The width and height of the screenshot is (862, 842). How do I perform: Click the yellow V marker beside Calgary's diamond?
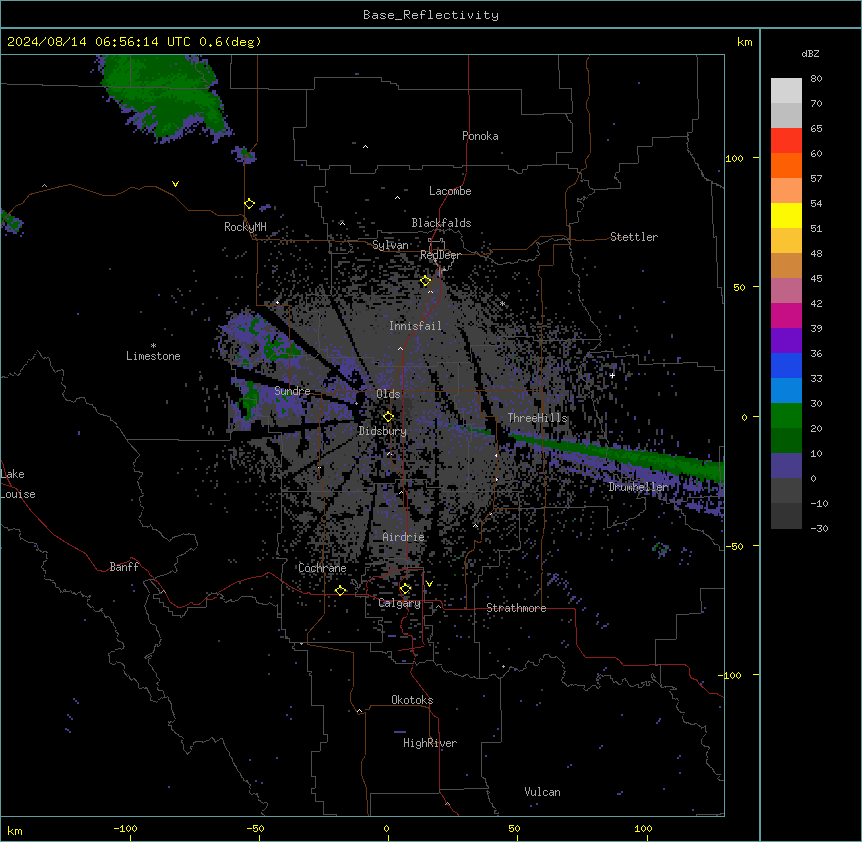pos(429,584)
